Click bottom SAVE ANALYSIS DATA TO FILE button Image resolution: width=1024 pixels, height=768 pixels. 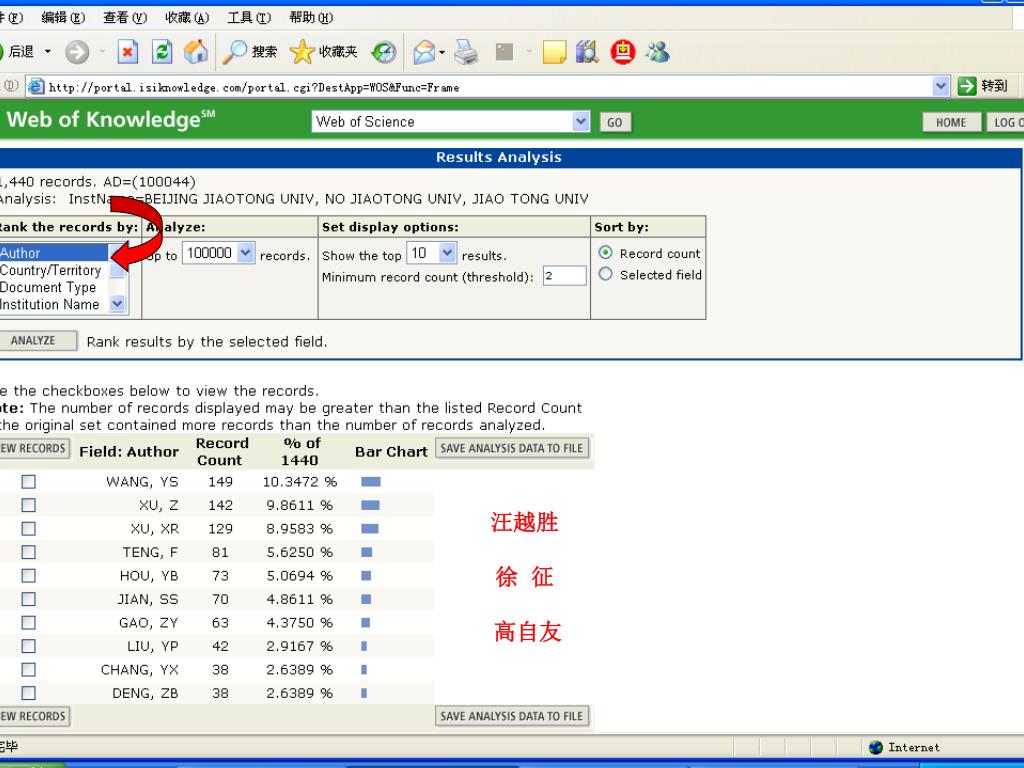[x=511, y=716]
